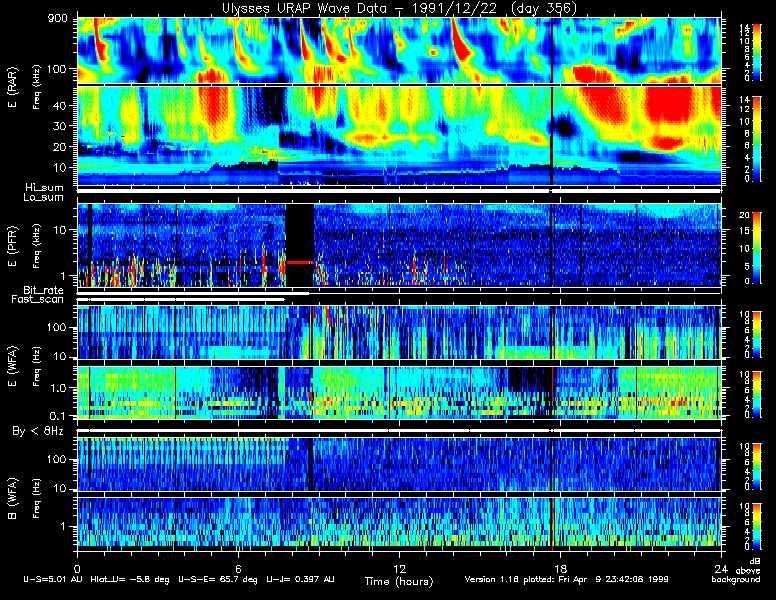Click the time axis tick '0'
The width and height of the screenshot is (776, 600).
(x=77, y=568)
